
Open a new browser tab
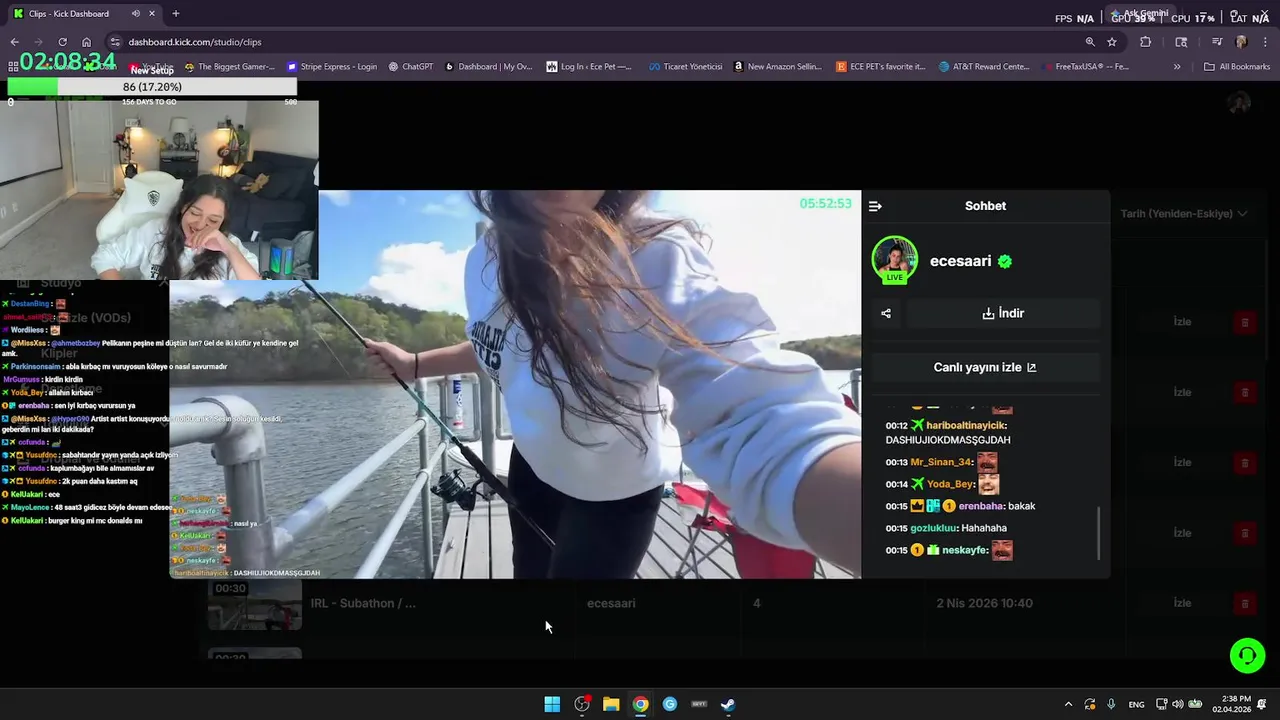(176, 14)
